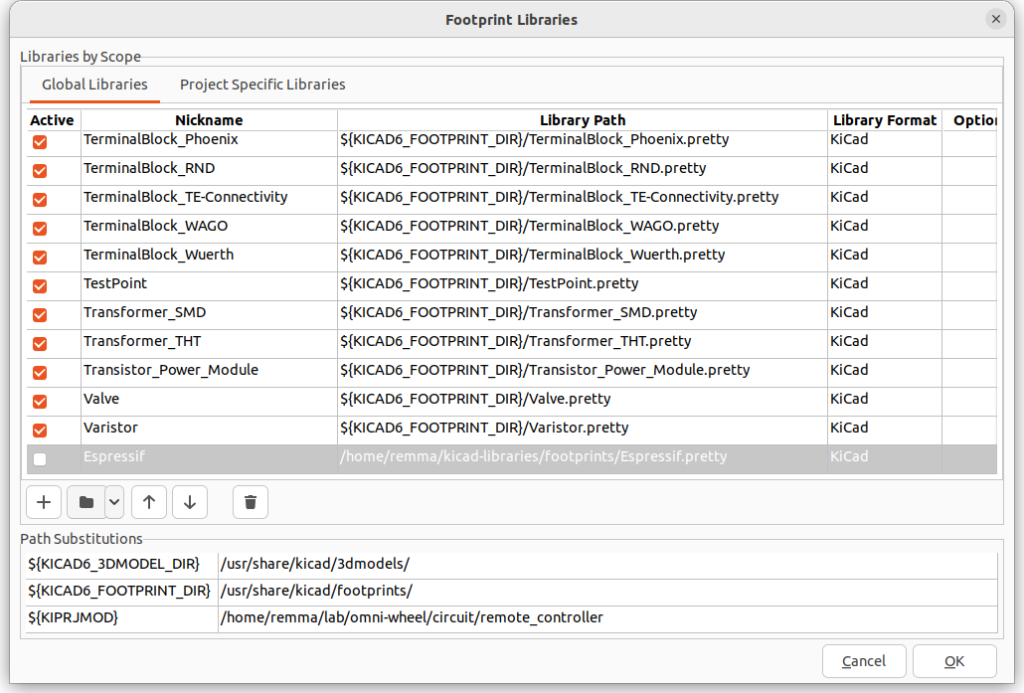The width and height of the screenshot is (1024, 693).
Task: Click the TerminalBlock_Wuerth.pretty path cell
Action: (x=583, y=257)
